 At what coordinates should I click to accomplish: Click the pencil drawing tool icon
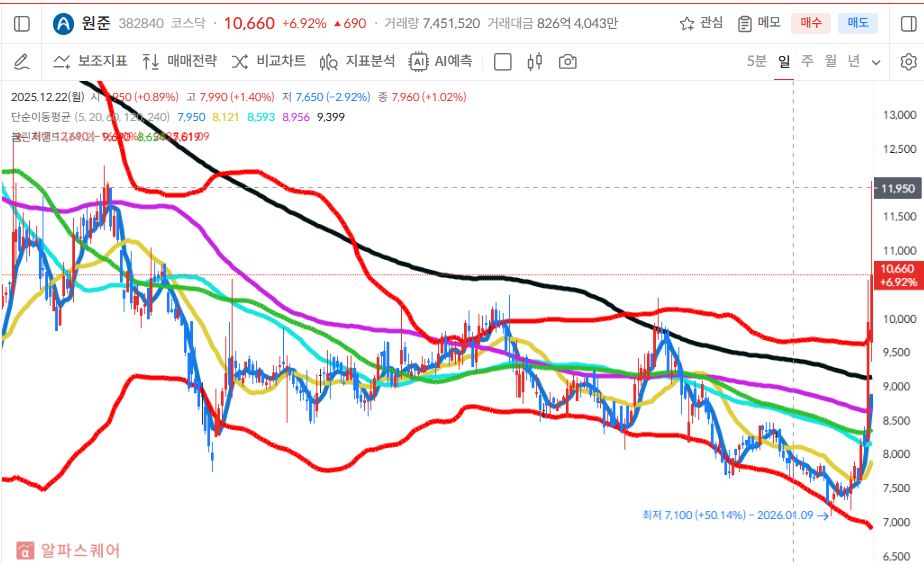(21, 62)
